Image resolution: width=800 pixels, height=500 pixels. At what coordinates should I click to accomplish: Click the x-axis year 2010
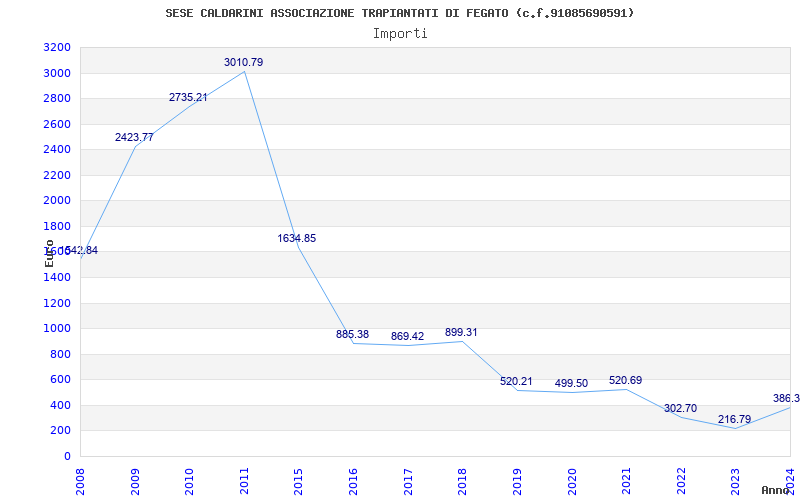click(x=189, y=481)
